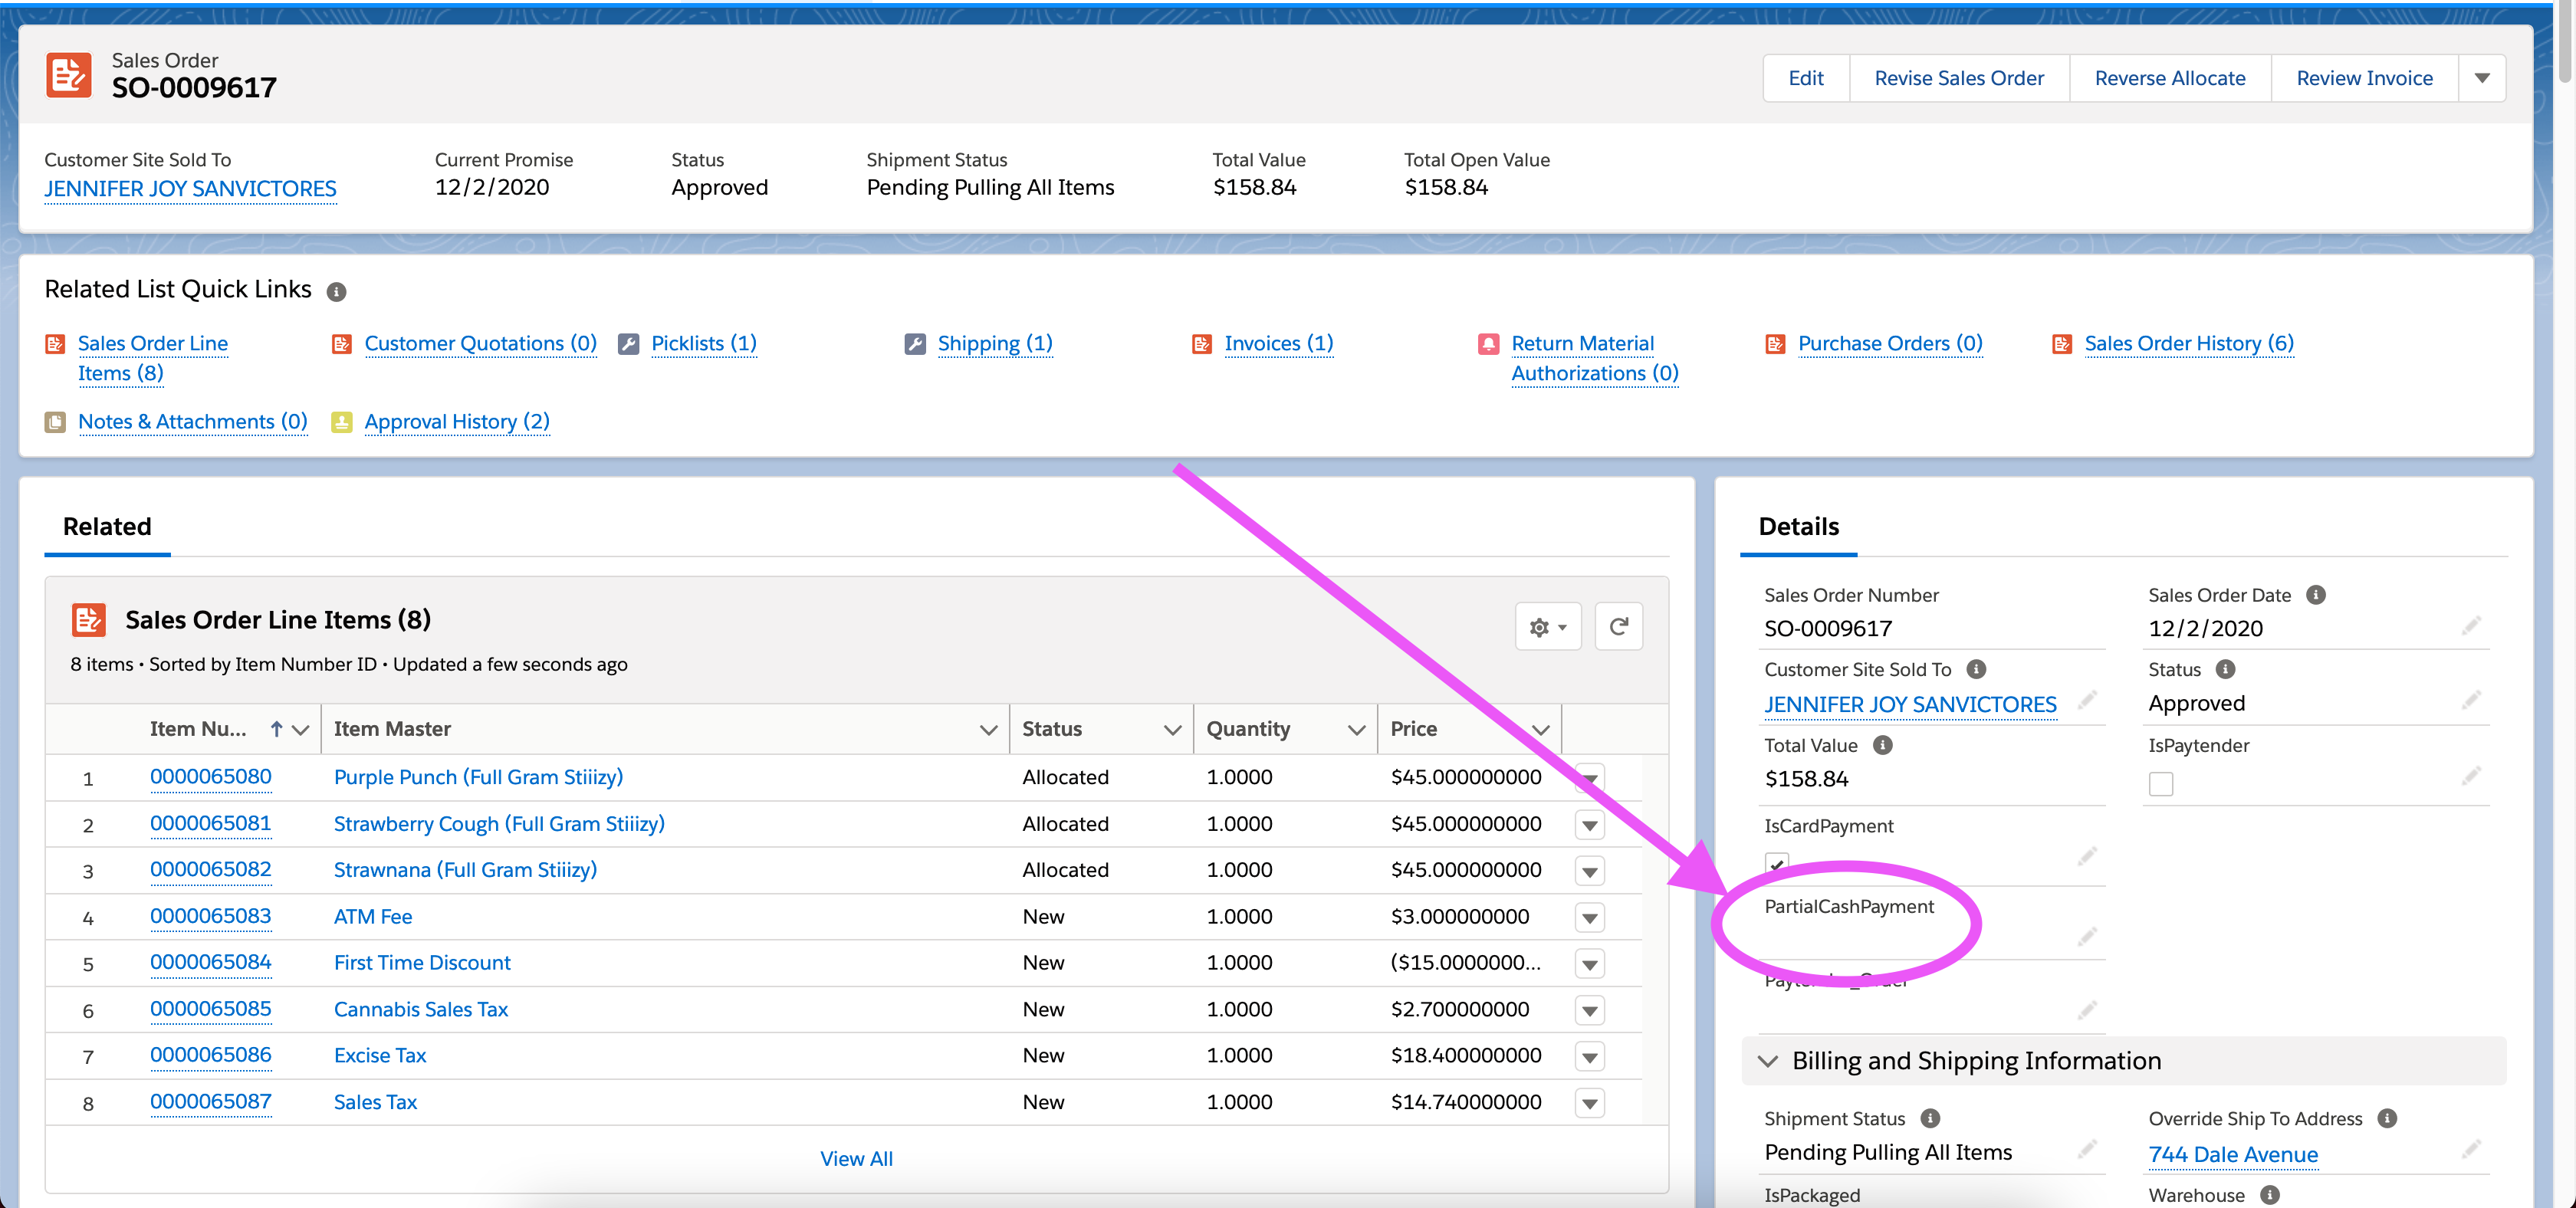Viewport: 2576px width, 1208px height.
Task: Open the Excise Tax item master
Action: [x=380, y=1056]
